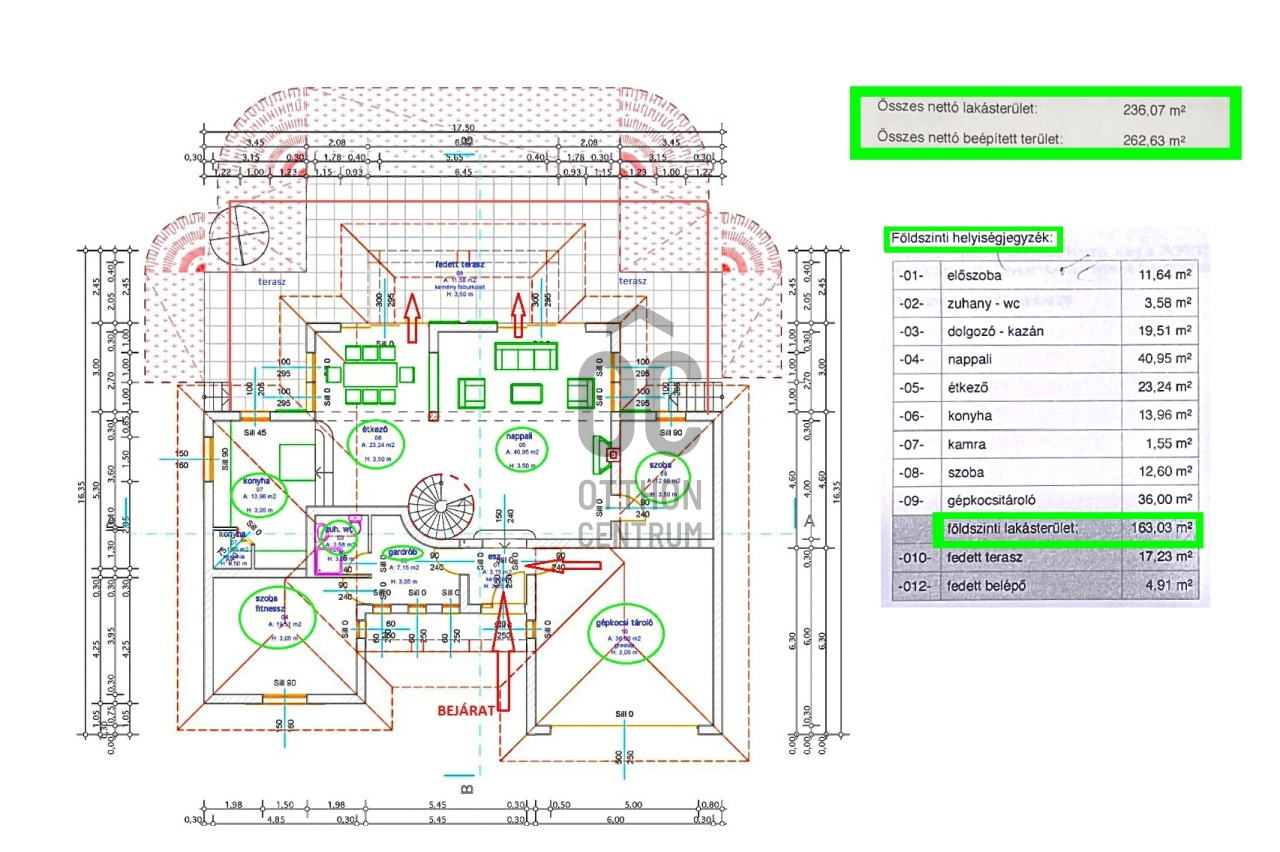1280x852 pixels.
Task: Click the highlighted földszinti lakásterület 163,03 m² row
Action: [x=1066, y=528]
